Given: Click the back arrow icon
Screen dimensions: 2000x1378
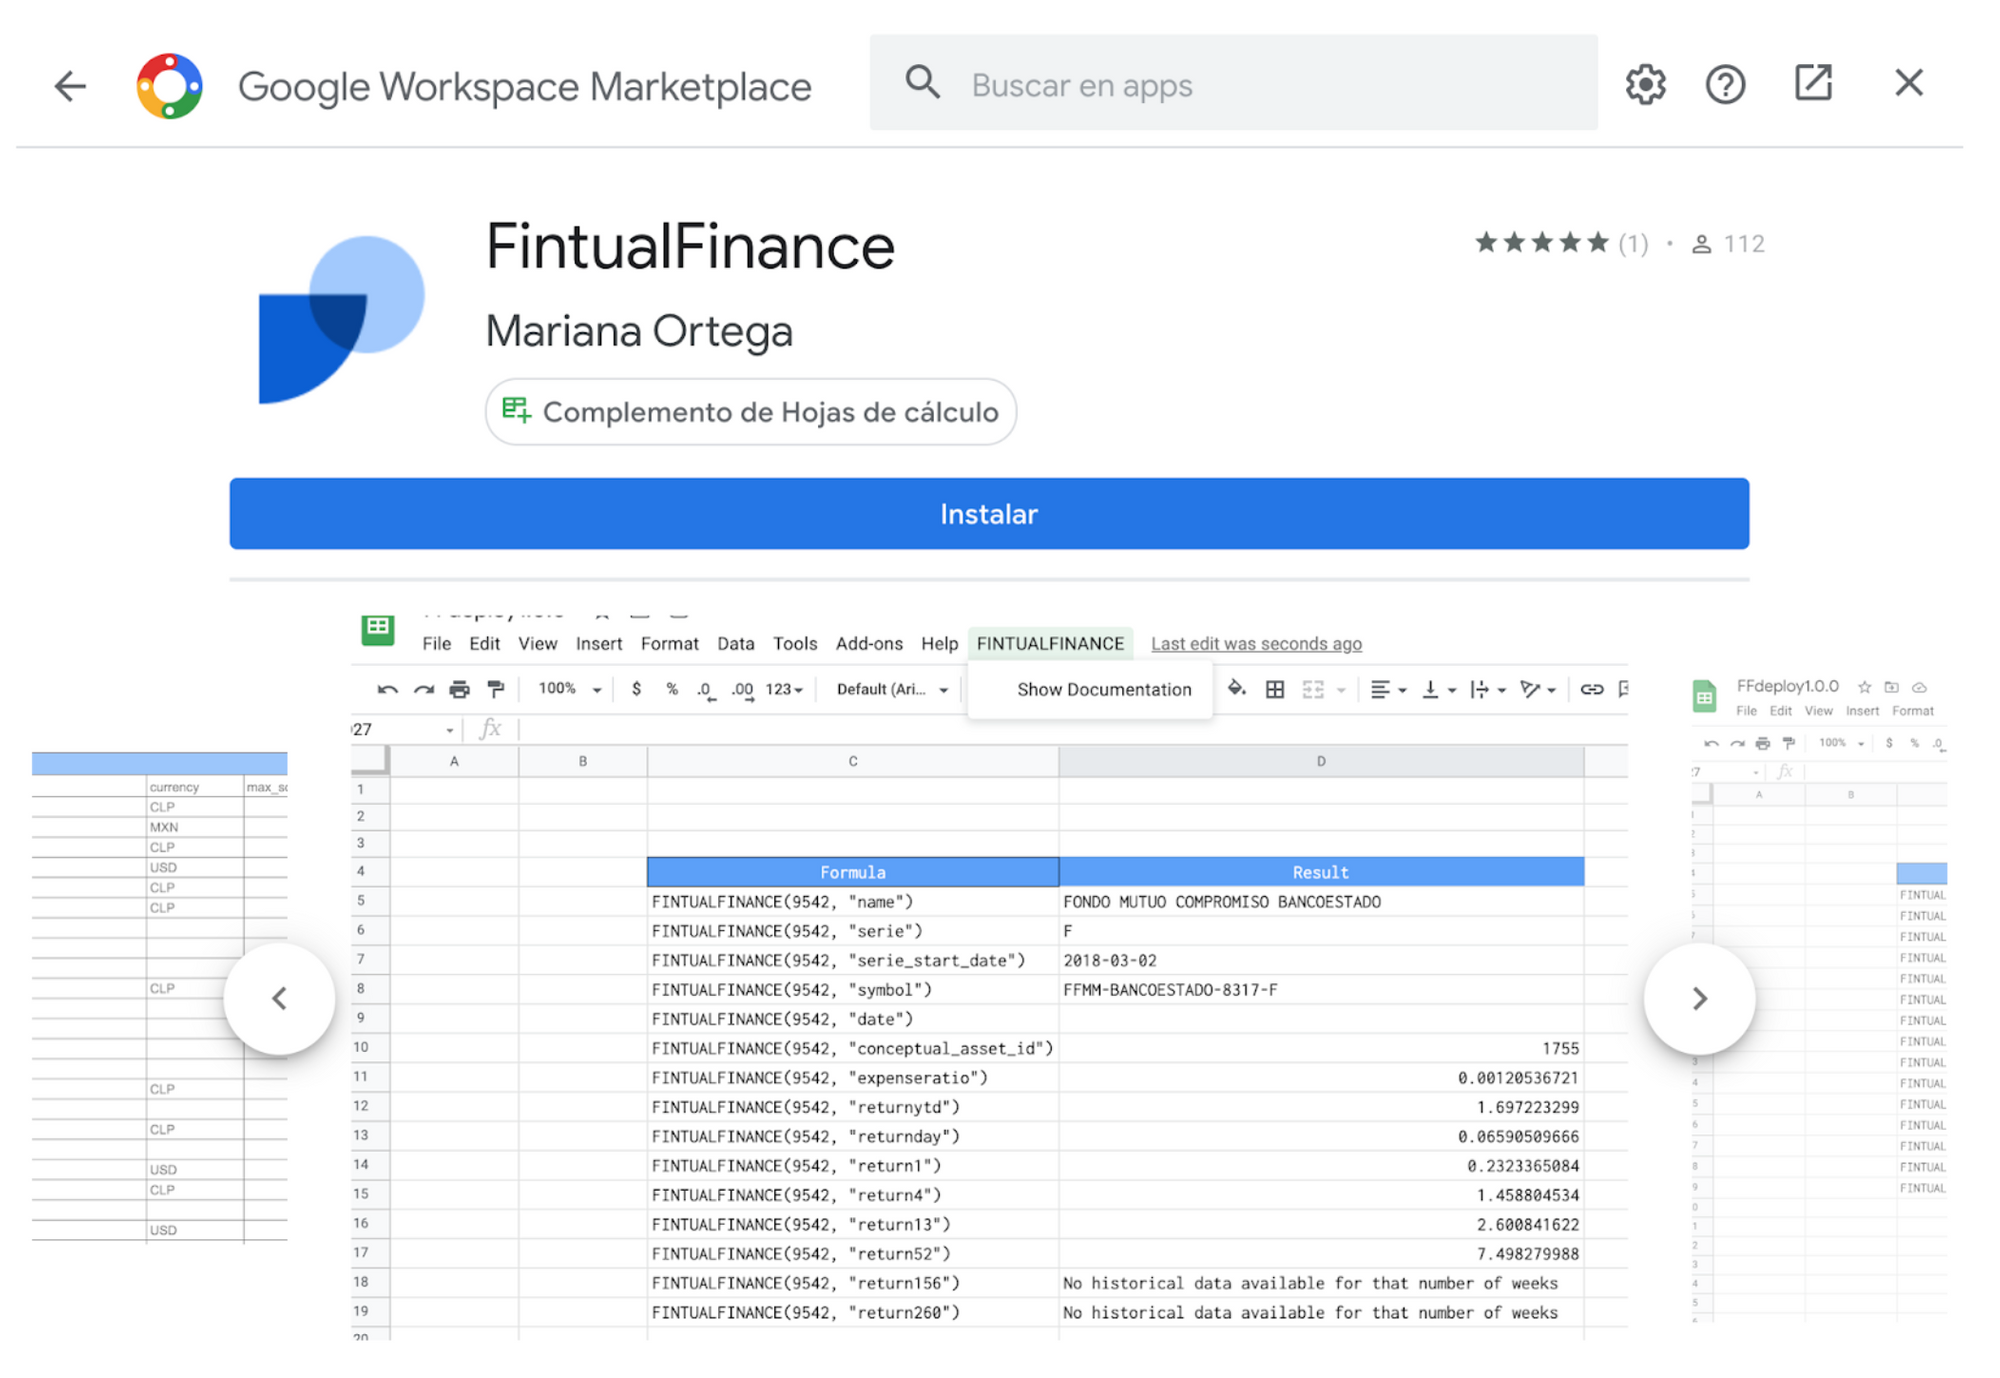Looking at the screenshot, I should click(70, 86).
